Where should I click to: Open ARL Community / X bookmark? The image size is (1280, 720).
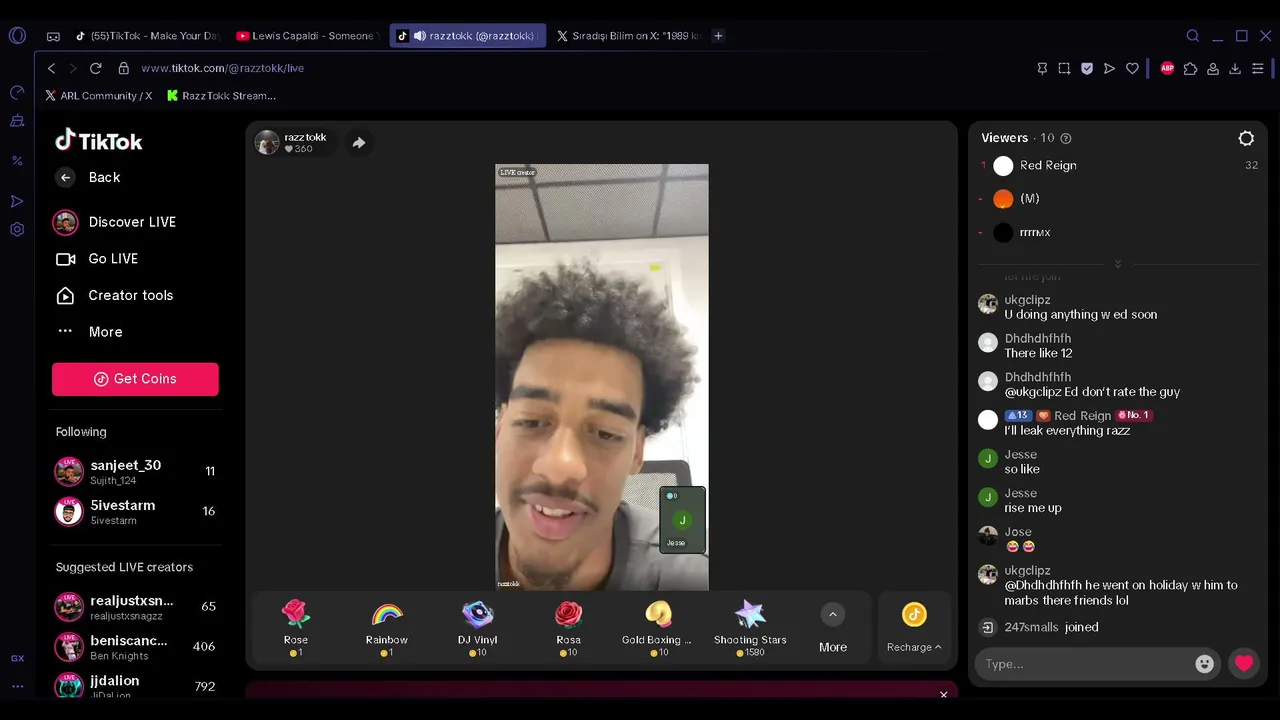tap(99, 96)
